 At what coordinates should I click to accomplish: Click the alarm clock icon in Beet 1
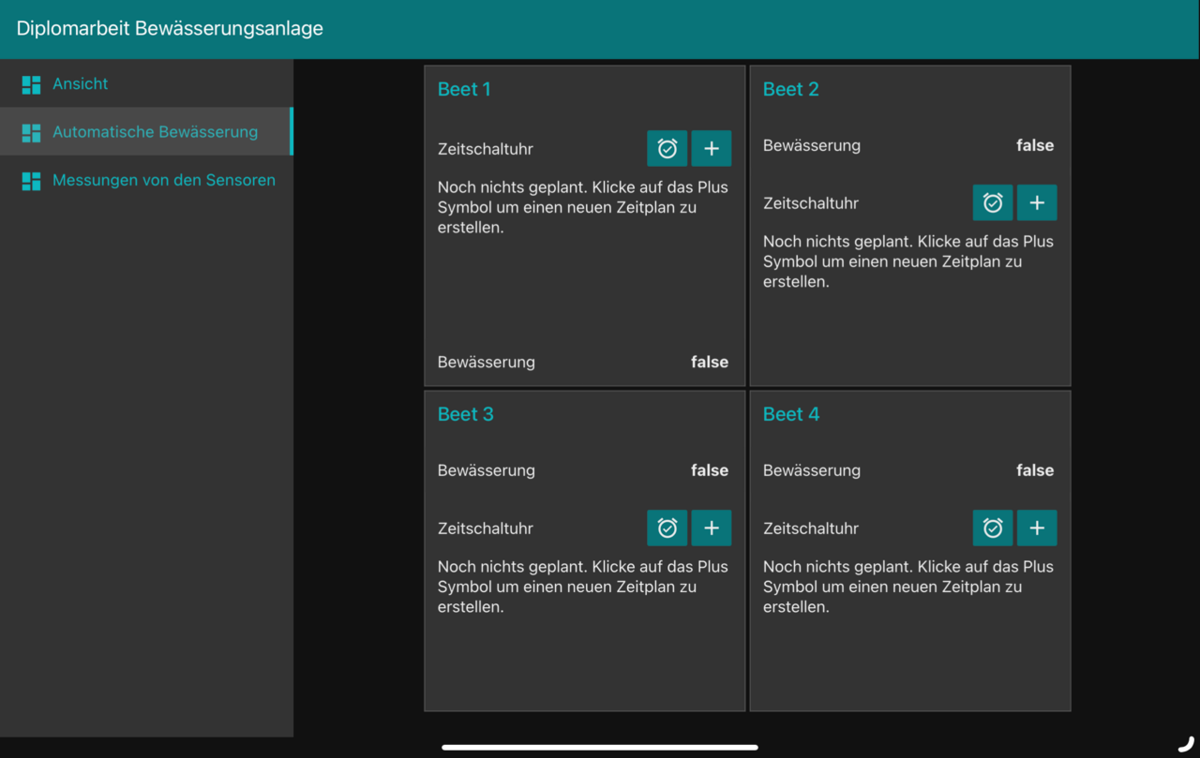coord(667,149)
